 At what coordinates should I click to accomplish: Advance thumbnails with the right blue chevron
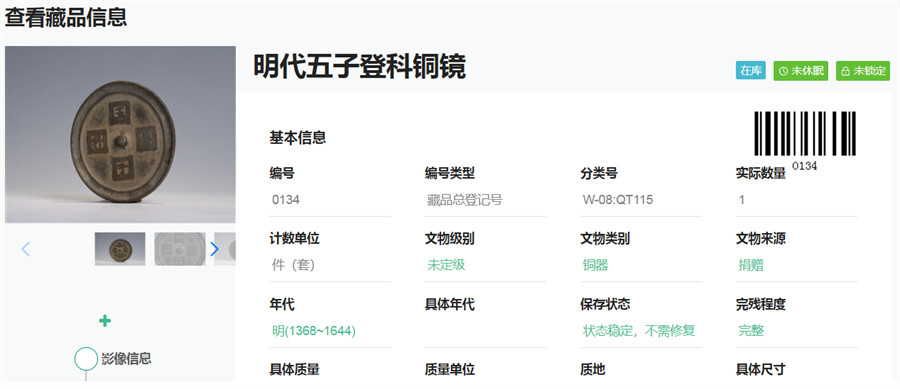coord(214,249)
